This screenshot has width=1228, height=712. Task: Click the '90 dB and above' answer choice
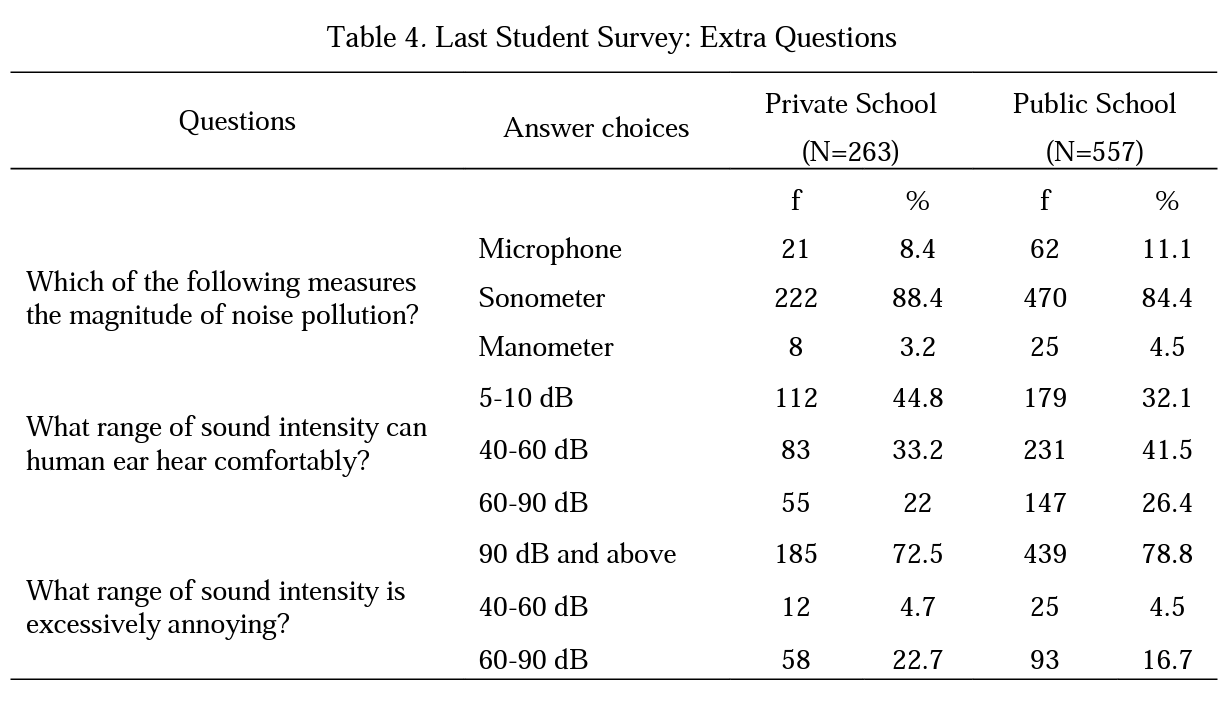[x=577, y=554]
